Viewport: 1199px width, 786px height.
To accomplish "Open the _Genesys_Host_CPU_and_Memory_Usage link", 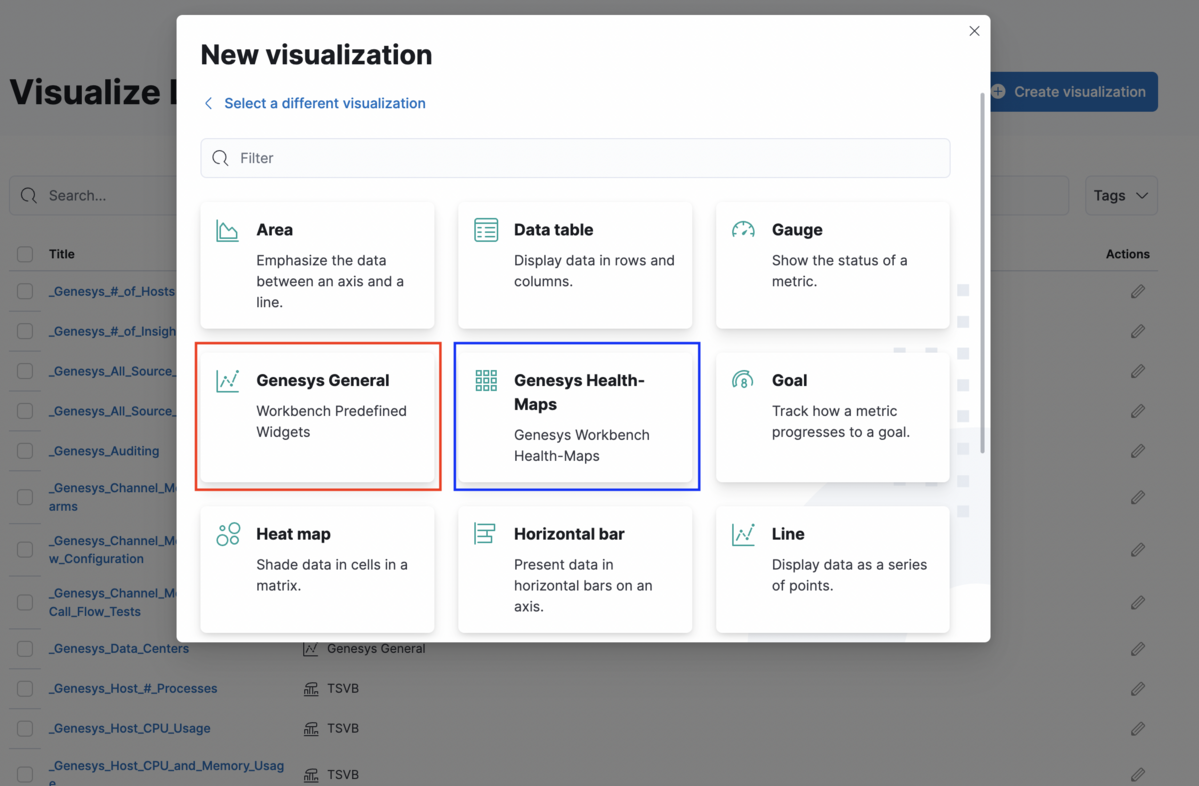I will point(166,772).
